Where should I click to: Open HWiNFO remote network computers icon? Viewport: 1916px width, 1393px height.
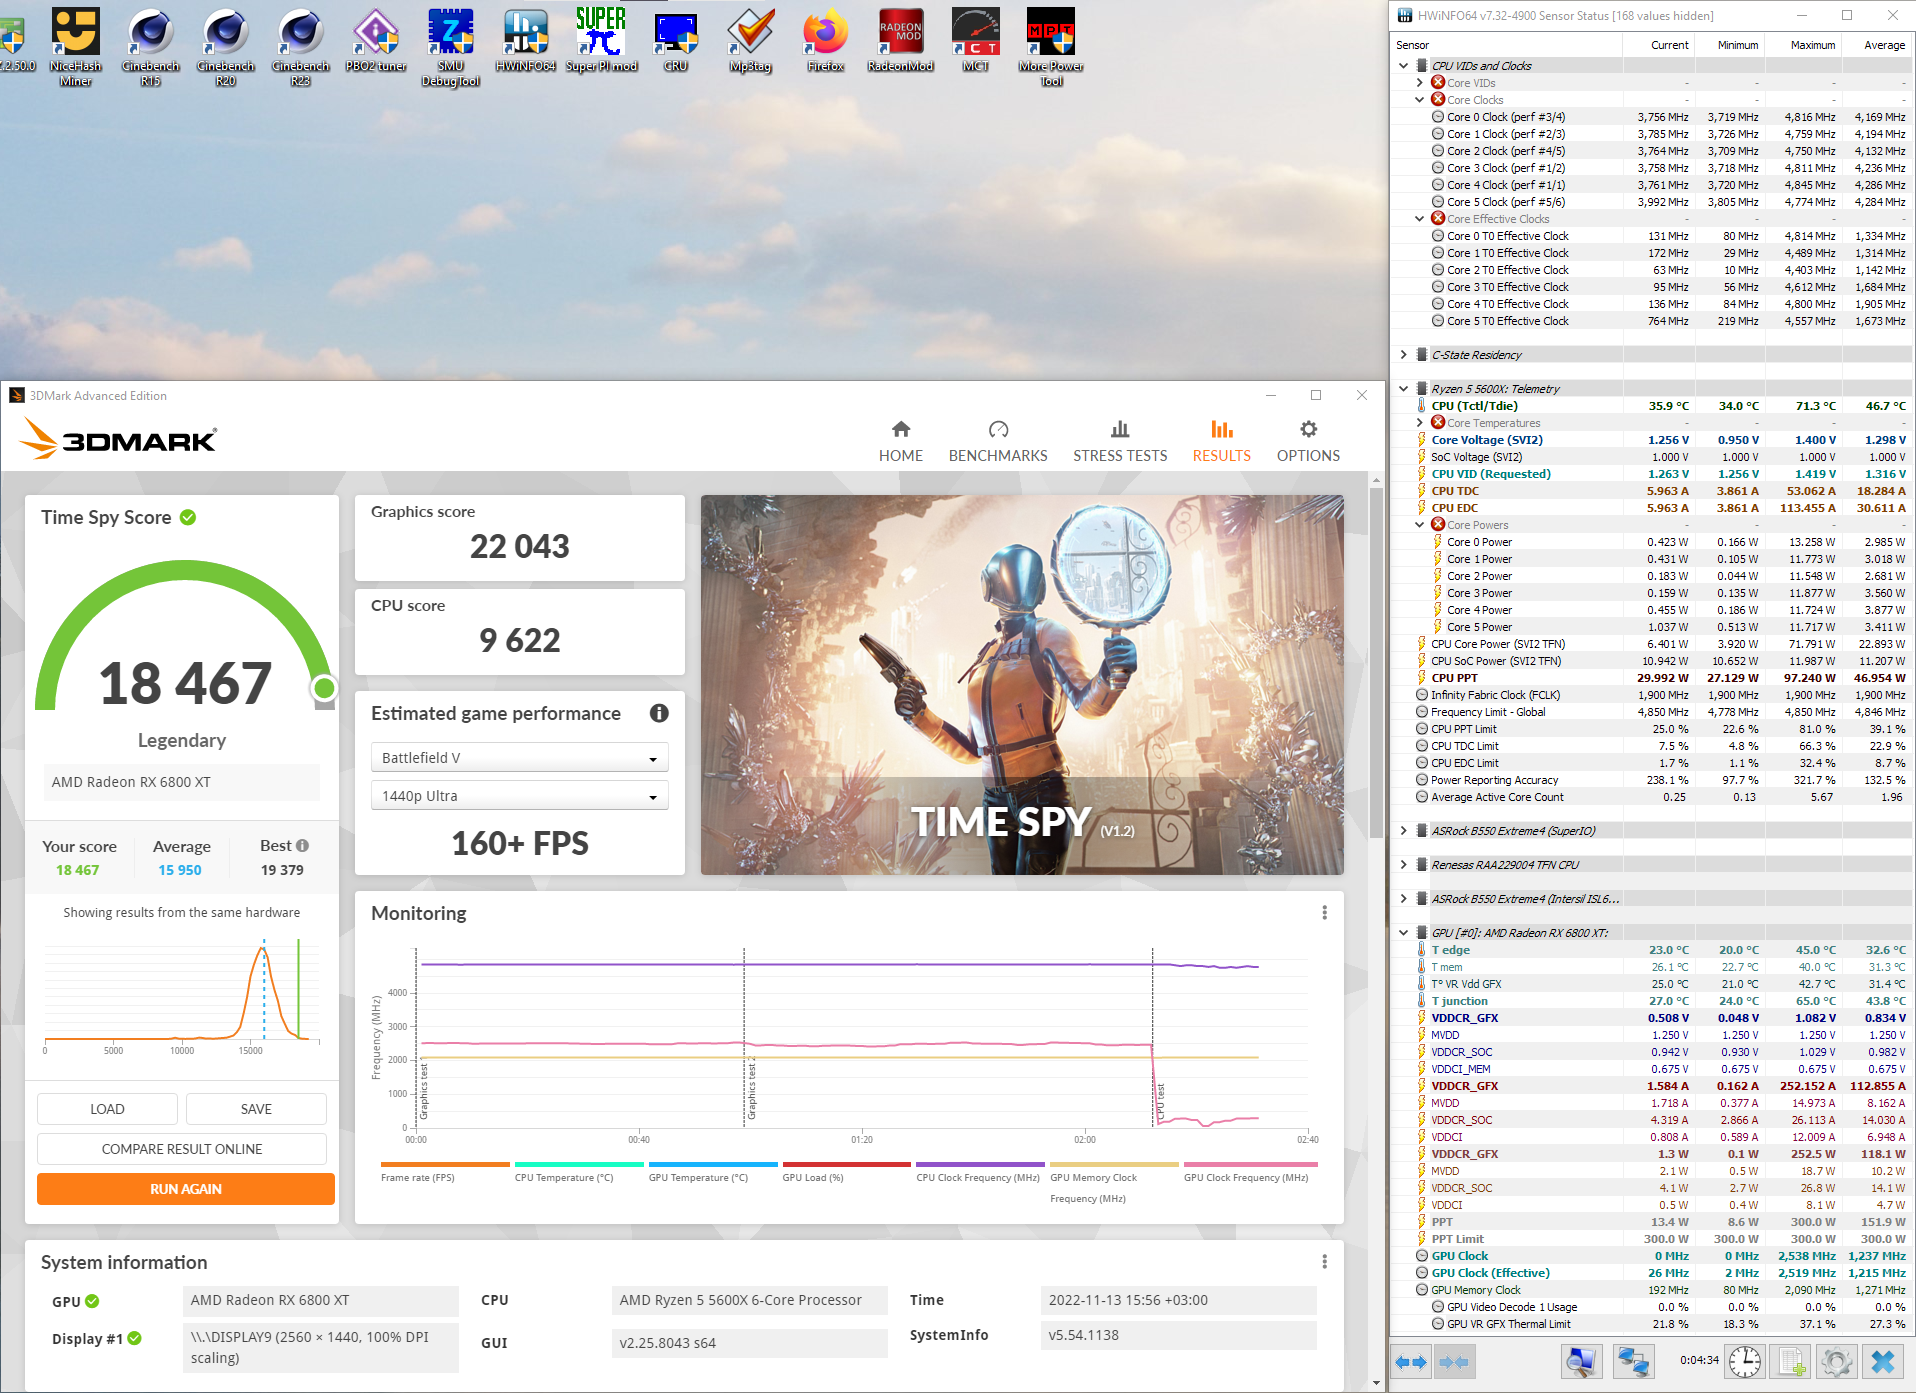pyautogui.click(x=1633, y=1362)
